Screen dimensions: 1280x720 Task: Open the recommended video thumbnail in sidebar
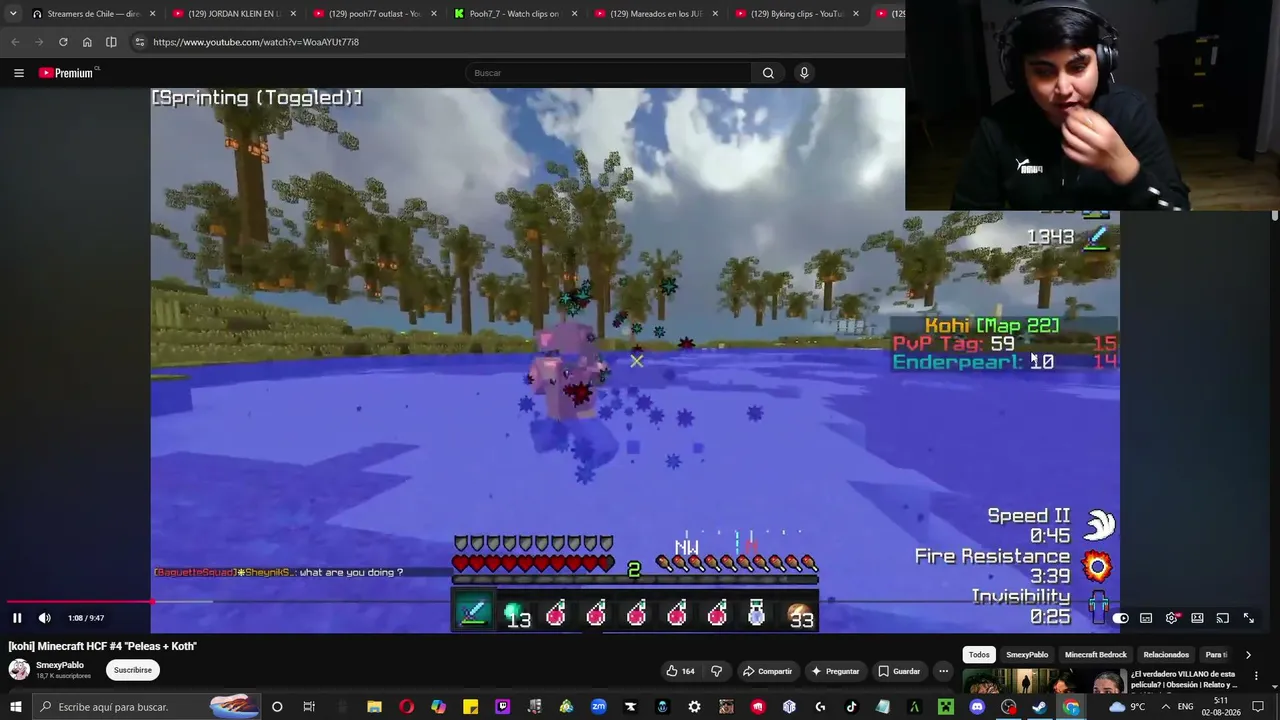pos(1043,681)
